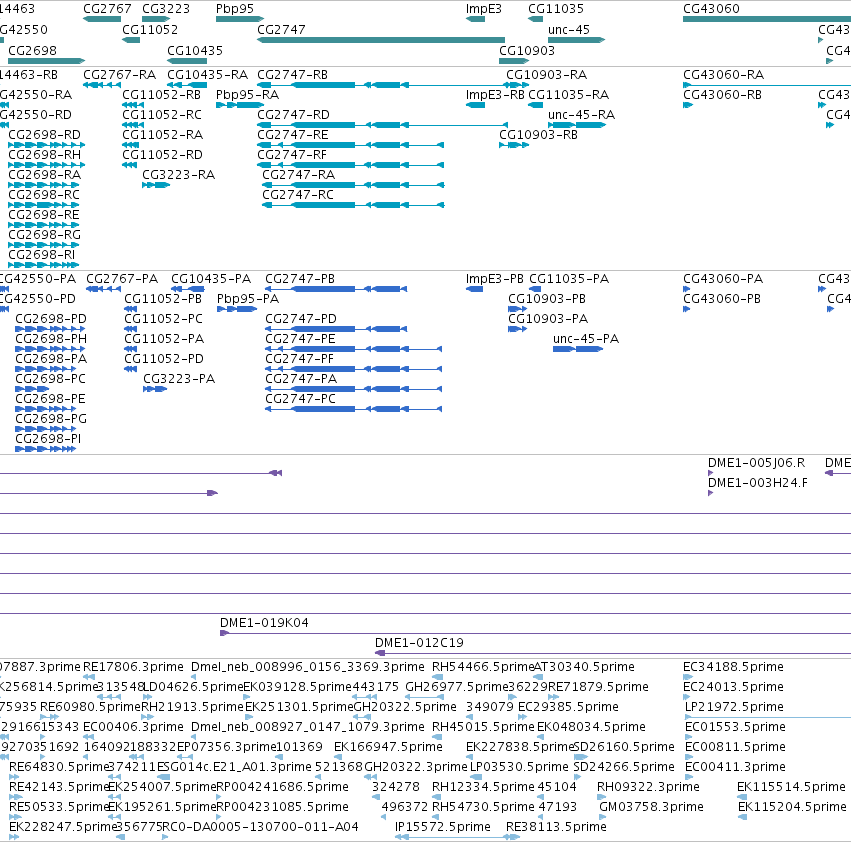The width and height of the screenshot is (851, 842).
Task: Open the CG2767-RA transcript label
Action: click(x=119, y=74)
